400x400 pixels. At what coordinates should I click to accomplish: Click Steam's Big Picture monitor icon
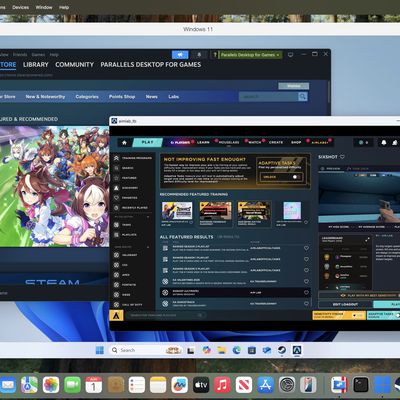(x=291, y=54)
